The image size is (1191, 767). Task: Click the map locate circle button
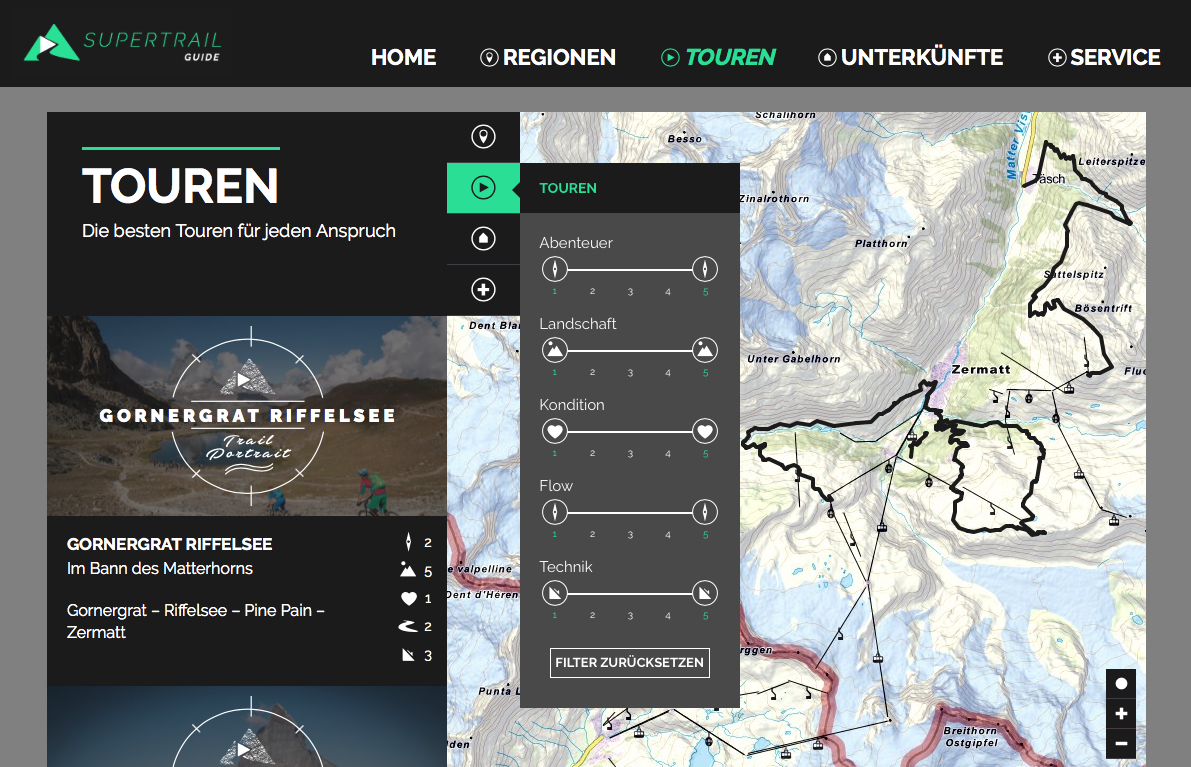tap(1121, 684)
